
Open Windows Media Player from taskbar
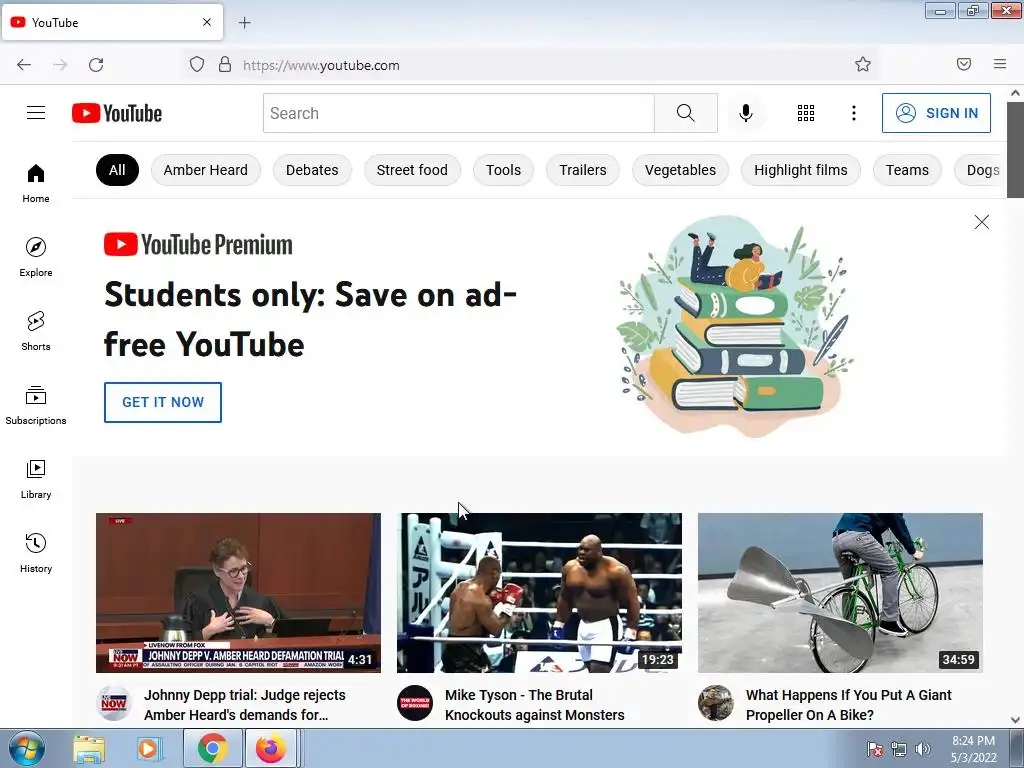148,748
